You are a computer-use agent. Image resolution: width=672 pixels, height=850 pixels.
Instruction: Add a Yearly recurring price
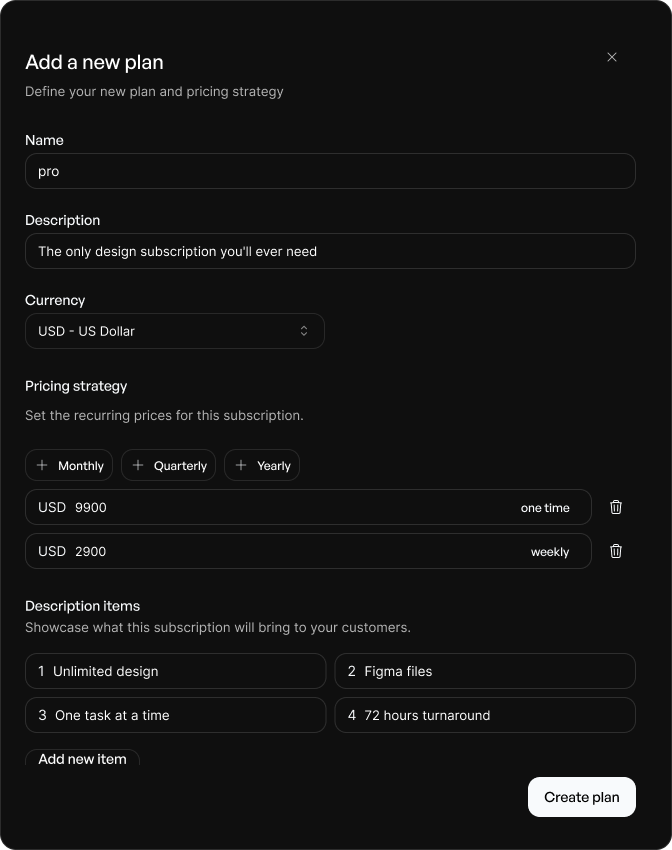pyautogui.click(x=262, y=465)
